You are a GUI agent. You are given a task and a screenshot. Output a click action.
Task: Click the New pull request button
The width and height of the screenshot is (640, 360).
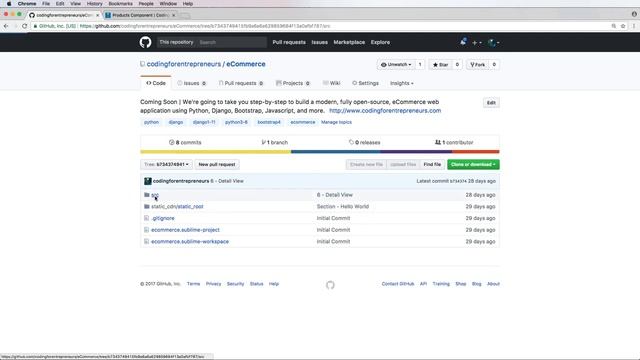point(217,164)
